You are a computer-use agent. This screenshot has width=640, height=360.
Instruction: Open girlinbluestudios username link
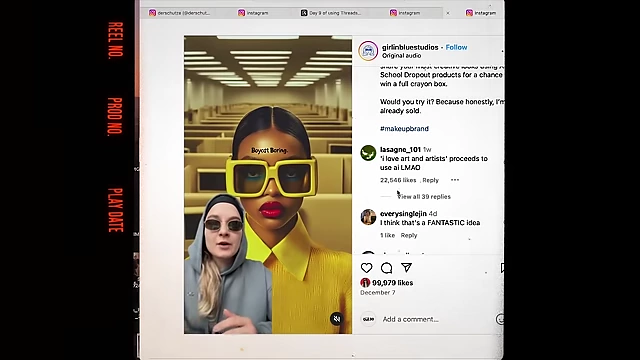pos(410,47)
